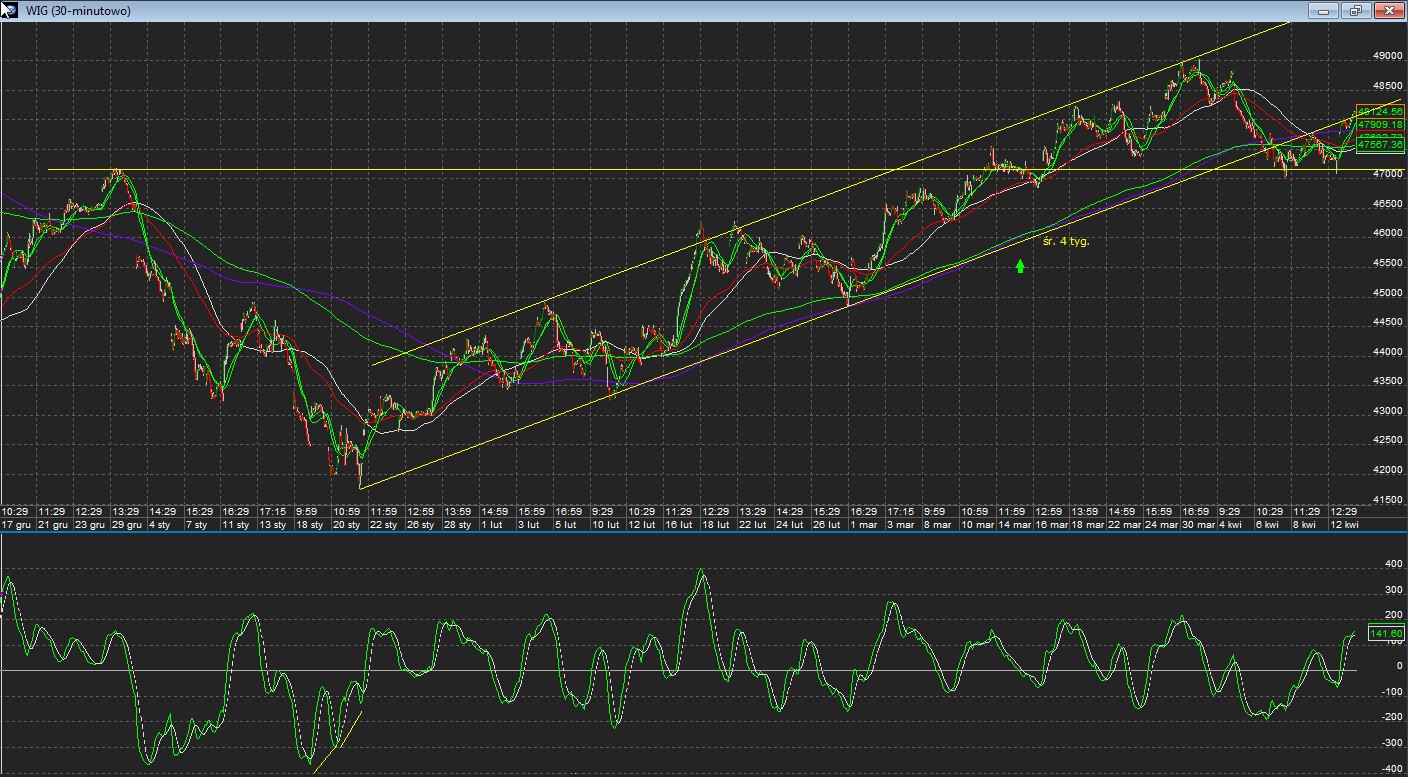The width and height of the screenshot is (1408, 777).
Task: Click the '1 mar' date on time axis
Action: (x=863, y=525)
